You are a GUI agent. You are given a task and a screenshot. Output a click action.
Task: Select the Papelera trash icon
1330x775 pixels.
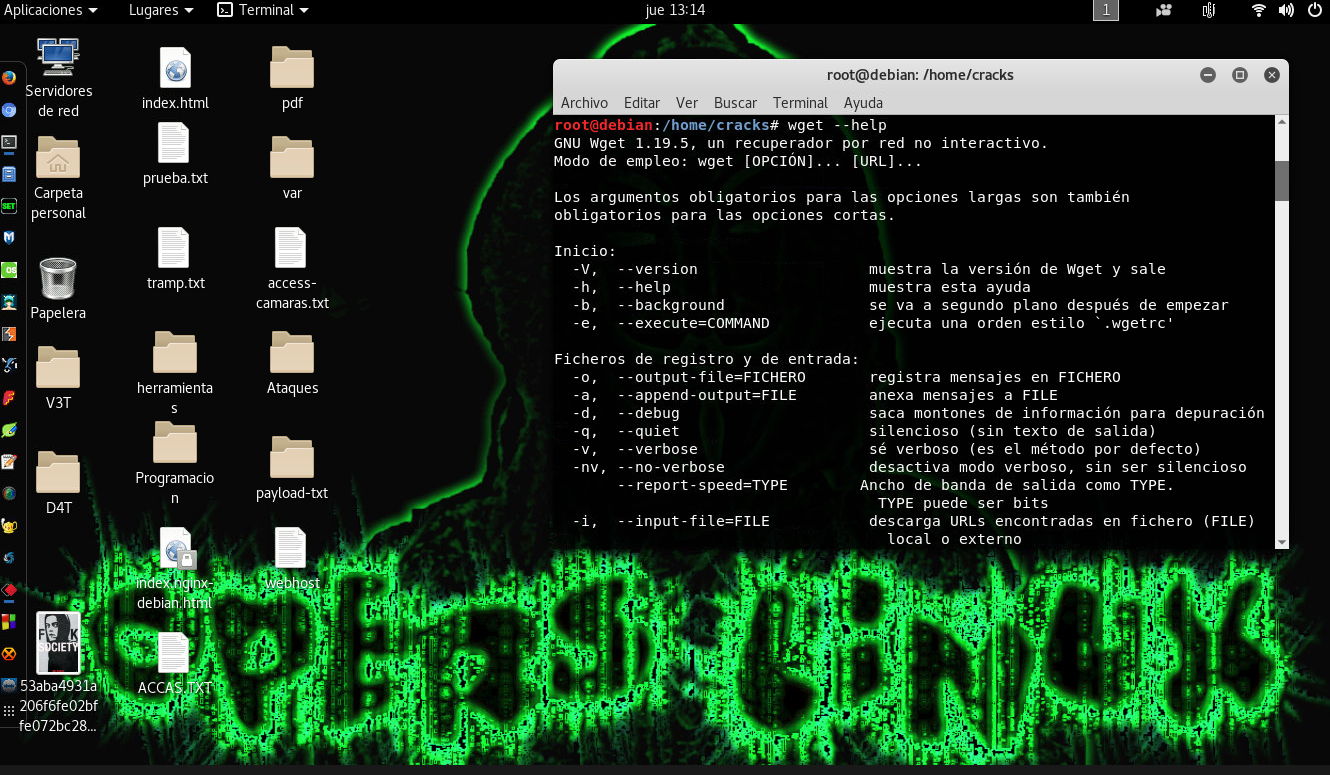(58, 289)
